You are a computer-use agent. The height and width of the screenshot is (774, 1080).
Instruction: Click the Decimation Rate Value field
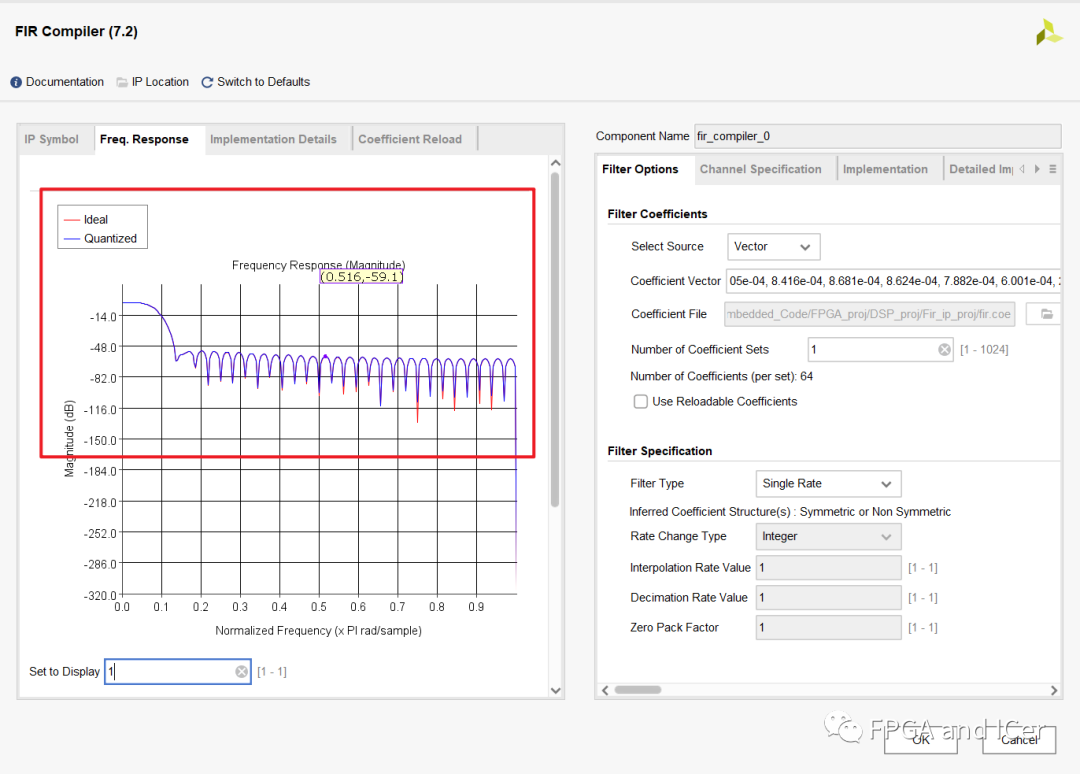(828, 598)
